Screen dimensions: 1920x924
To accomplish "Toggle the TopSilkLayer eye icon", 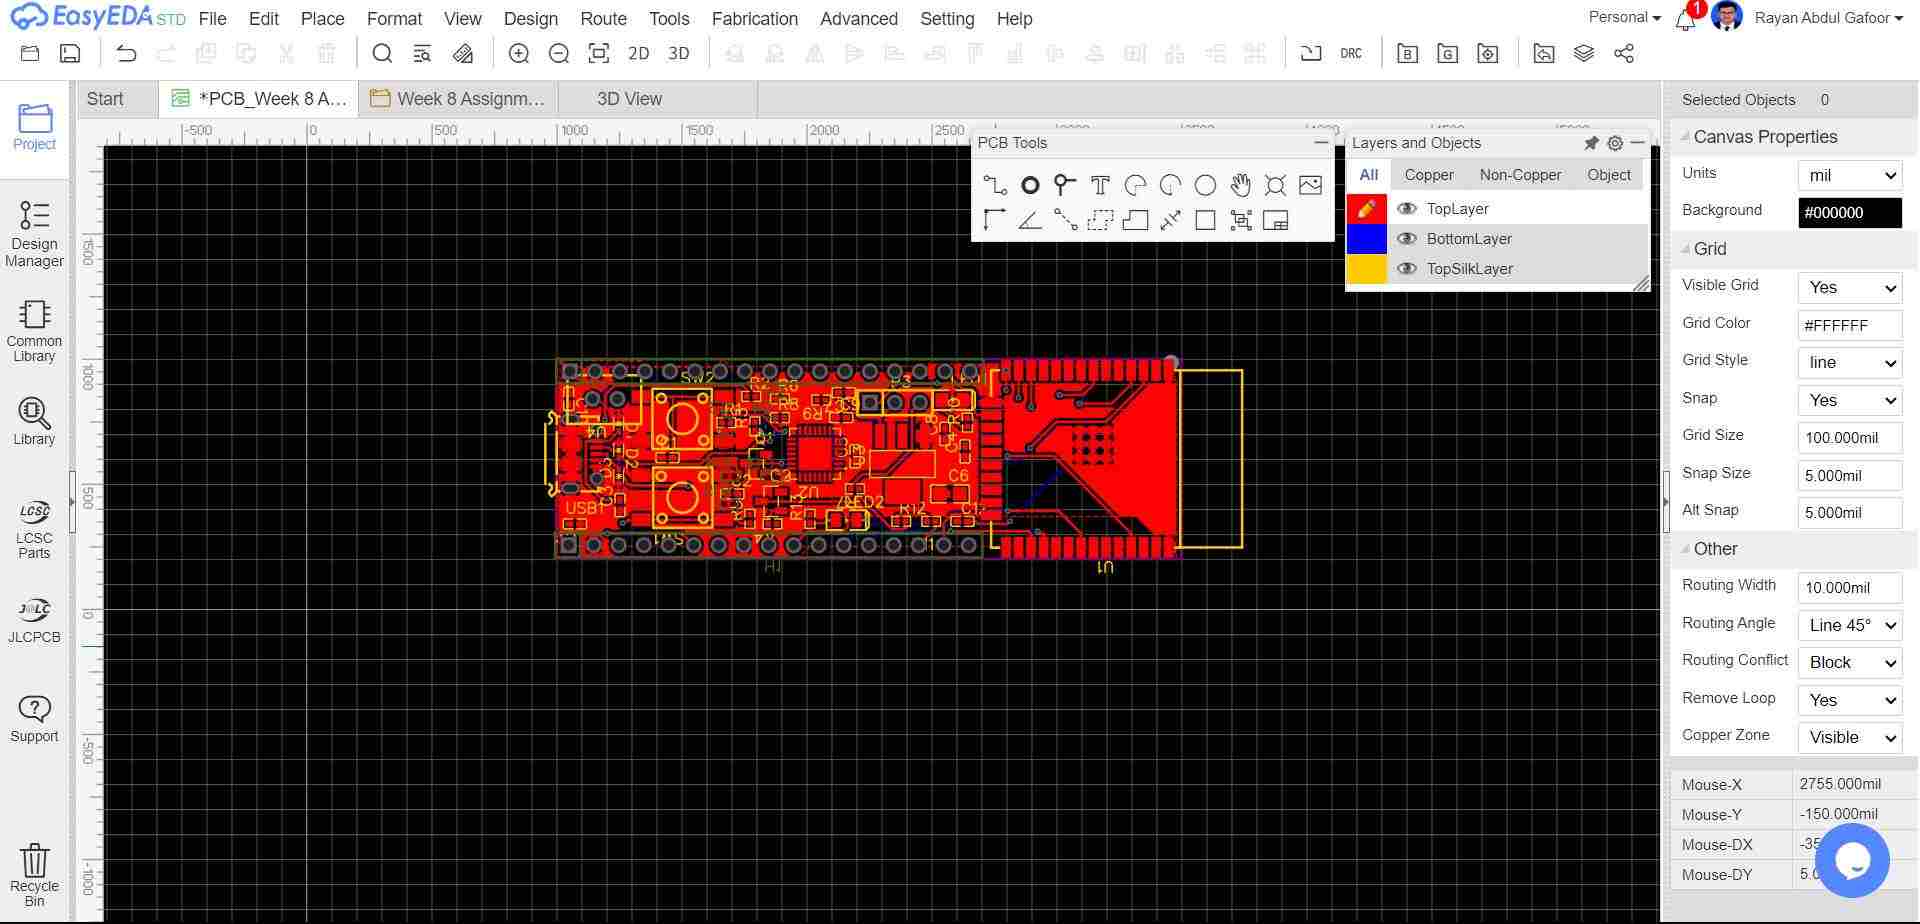I will click(x=1407, y=269).
